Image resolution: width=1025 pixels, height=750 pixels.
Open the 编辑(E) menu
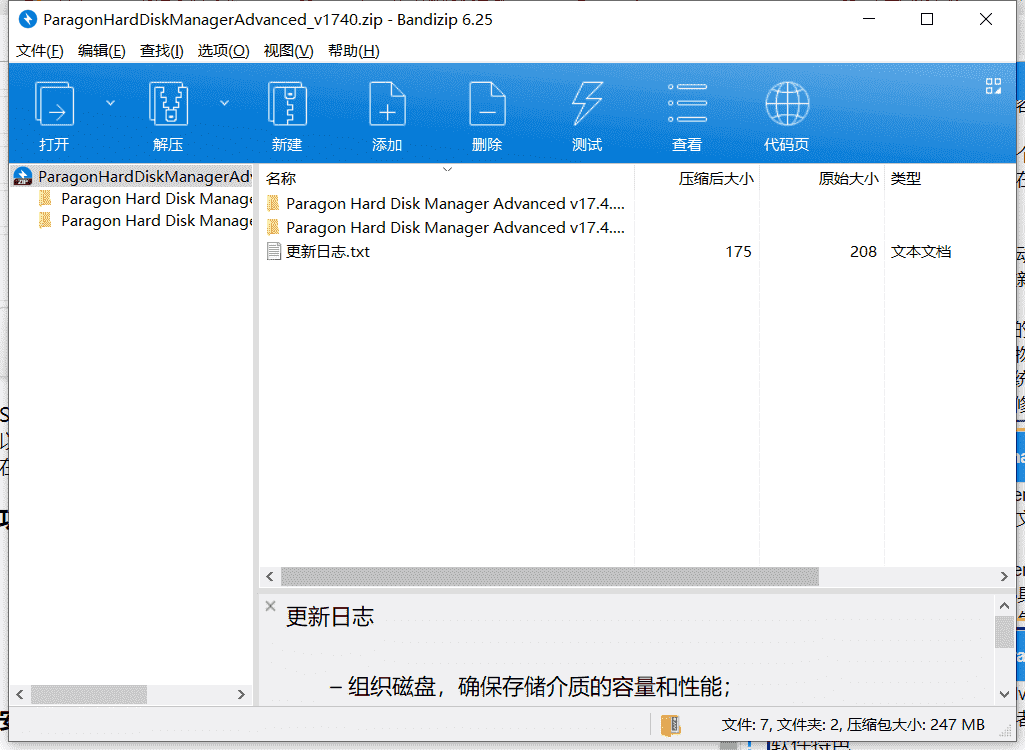[101, 51]
